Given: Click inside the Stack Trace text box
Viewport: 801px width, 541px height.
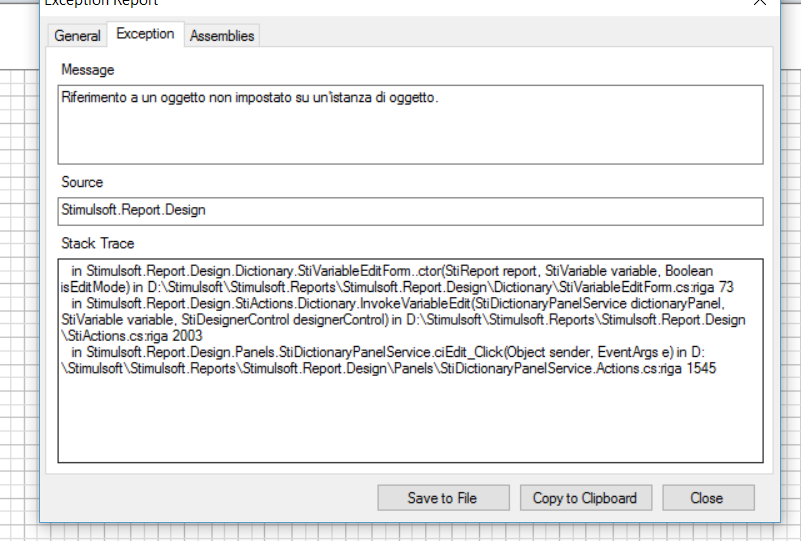Looking at the screenshot, I should [x=410, y=361].
